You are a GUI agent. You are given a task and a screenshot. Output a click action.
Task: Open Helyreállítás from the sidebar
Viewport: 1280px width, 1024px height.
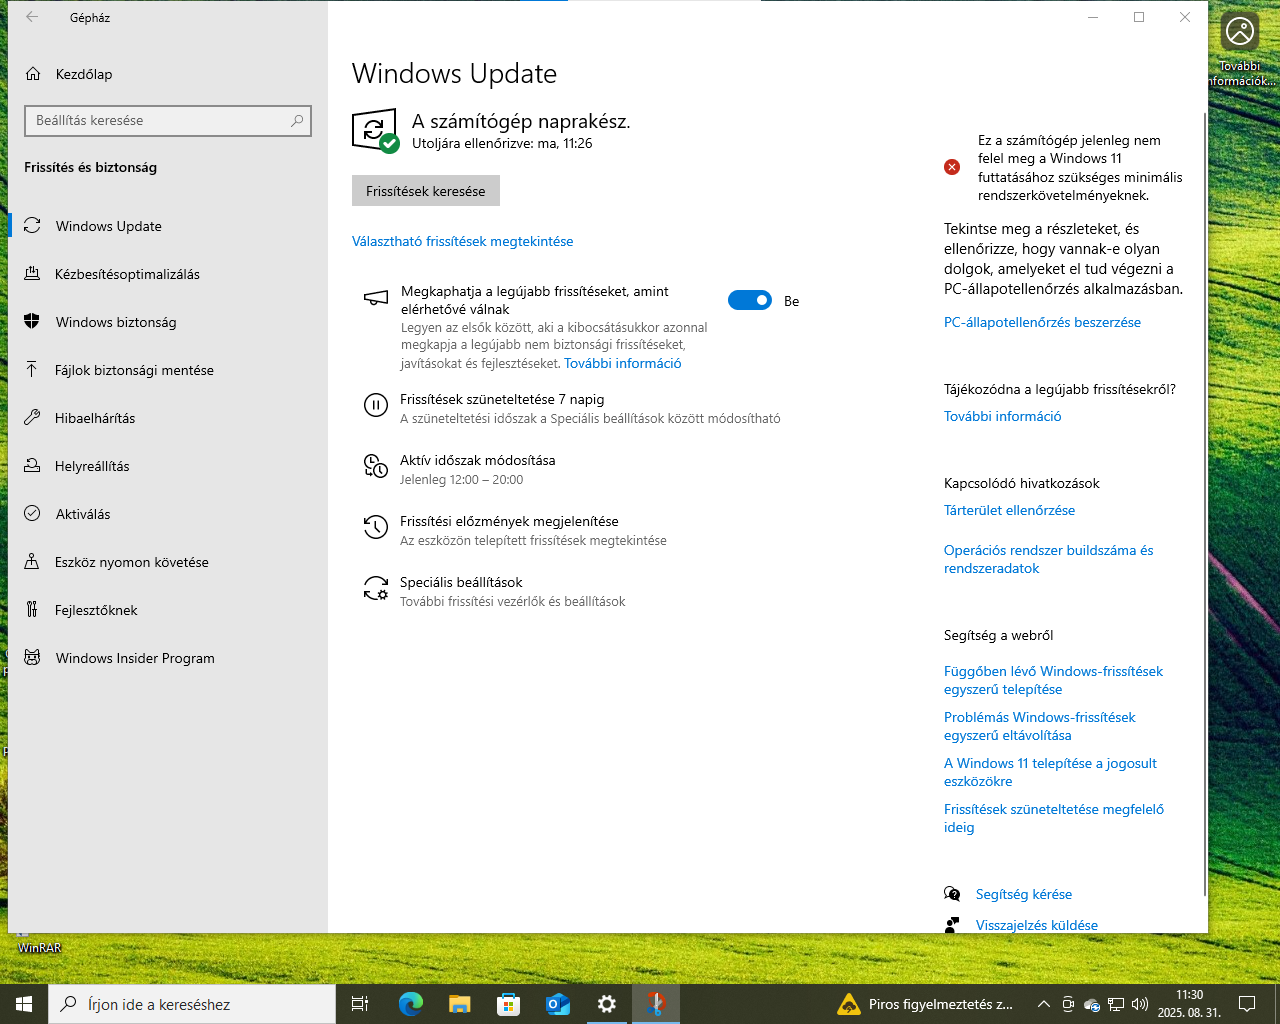tap(168, 466)
